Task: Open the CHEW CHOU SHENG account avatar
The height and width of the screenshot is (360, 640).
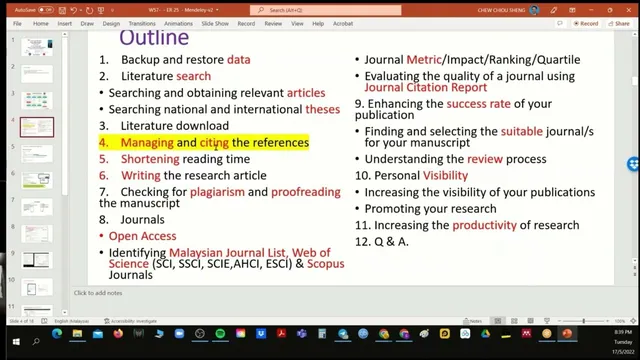Action: click(x=534, y=10)
